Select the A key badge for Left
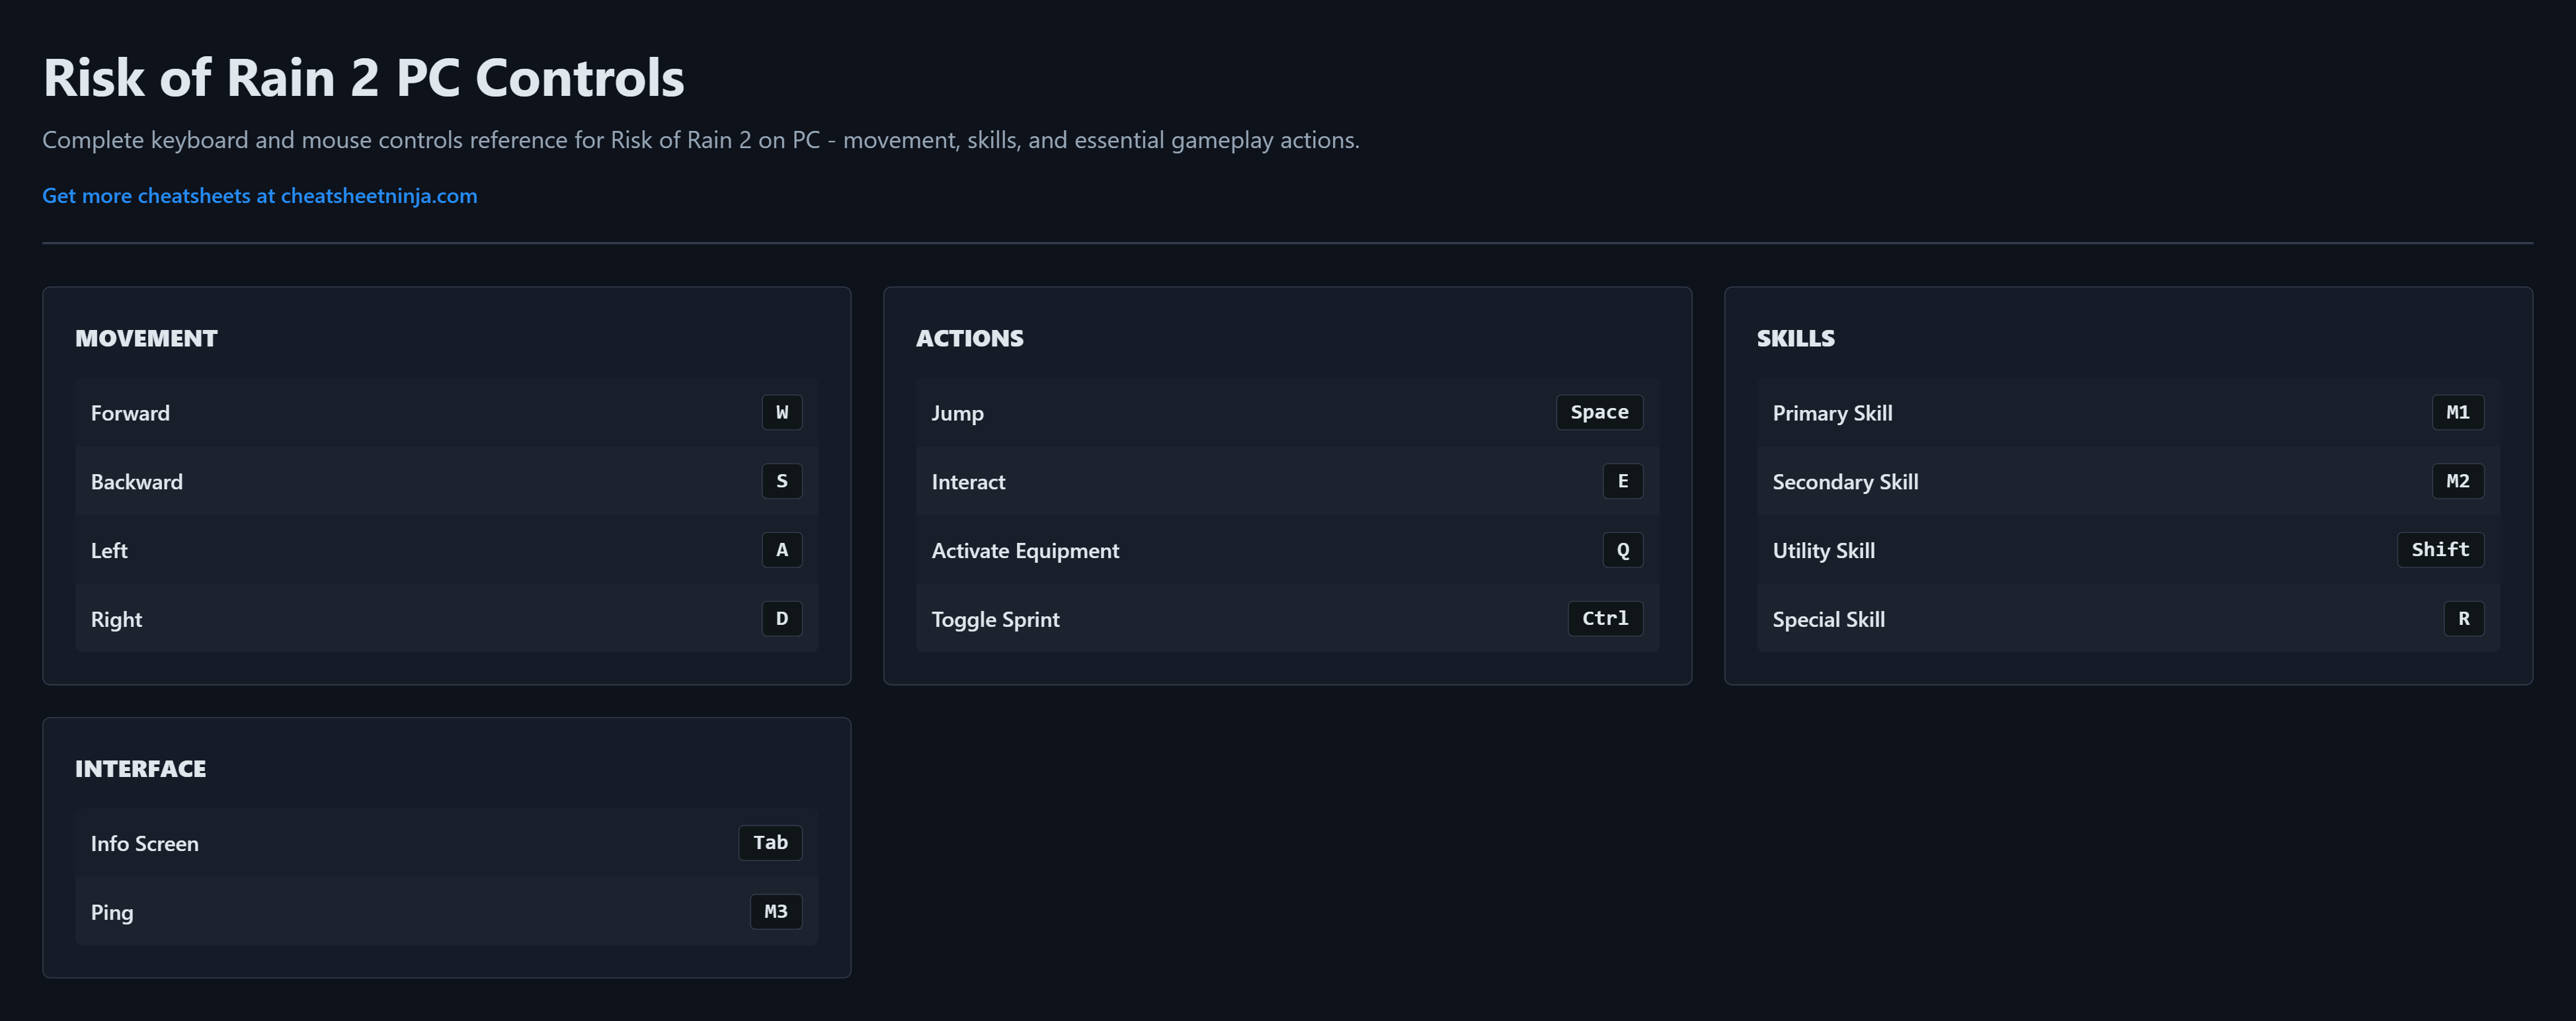This screenshot has width=2576, height=1021. tap(781, 550)
